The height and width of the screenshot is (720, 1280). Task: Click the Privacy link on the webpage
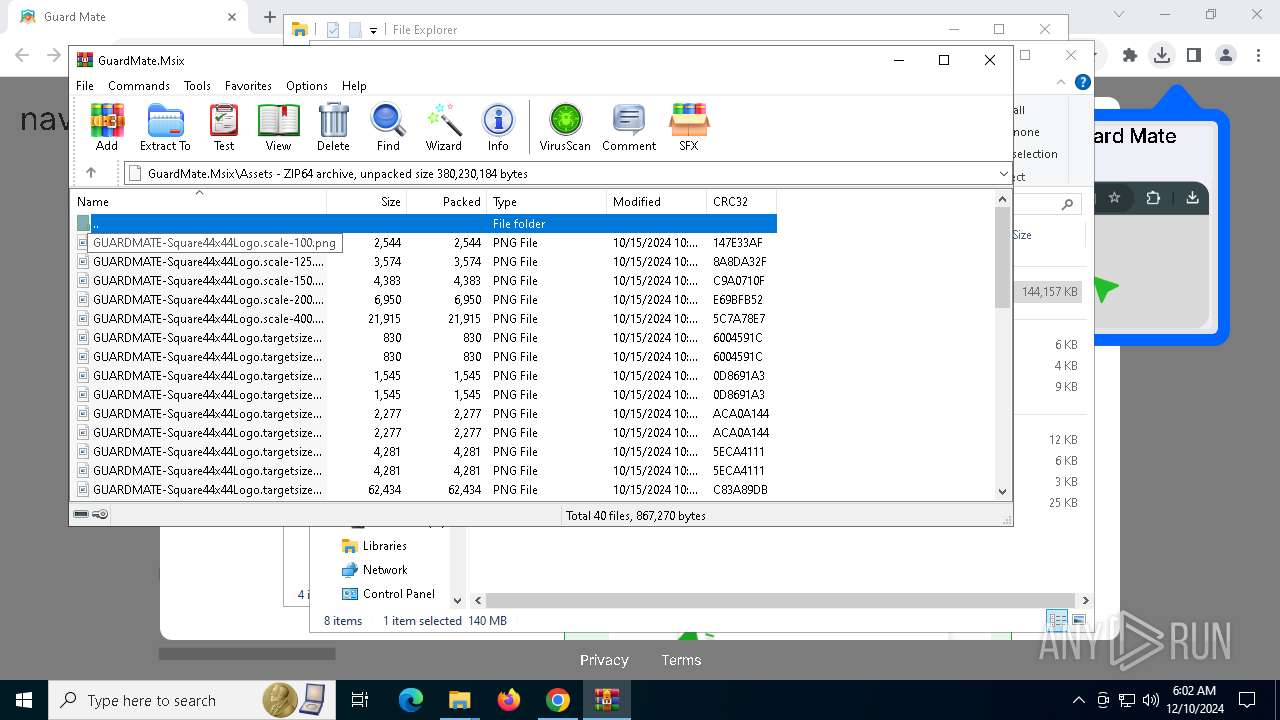pos(604,660)
